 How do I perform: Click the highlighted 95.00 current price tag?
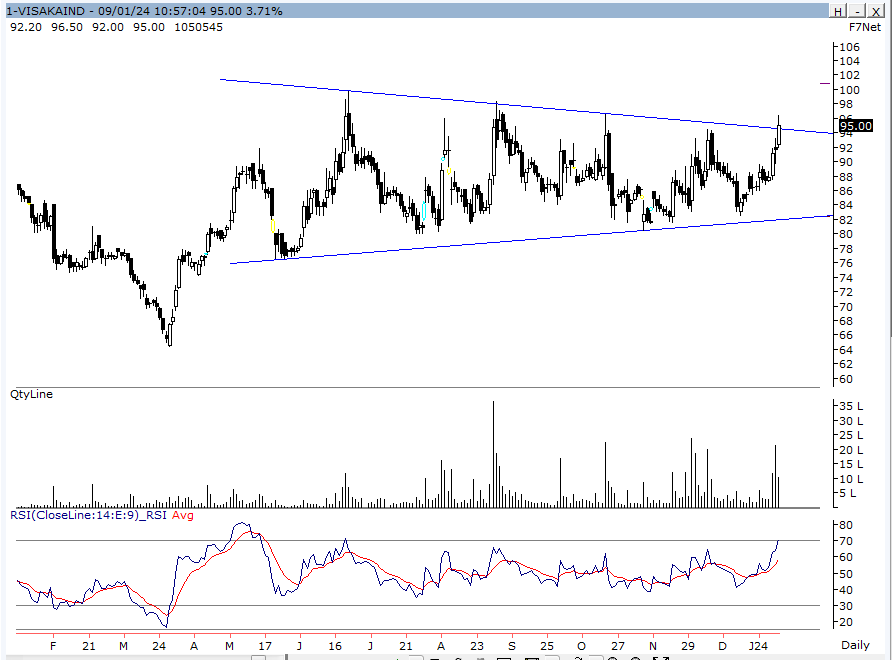coord(856,126)
